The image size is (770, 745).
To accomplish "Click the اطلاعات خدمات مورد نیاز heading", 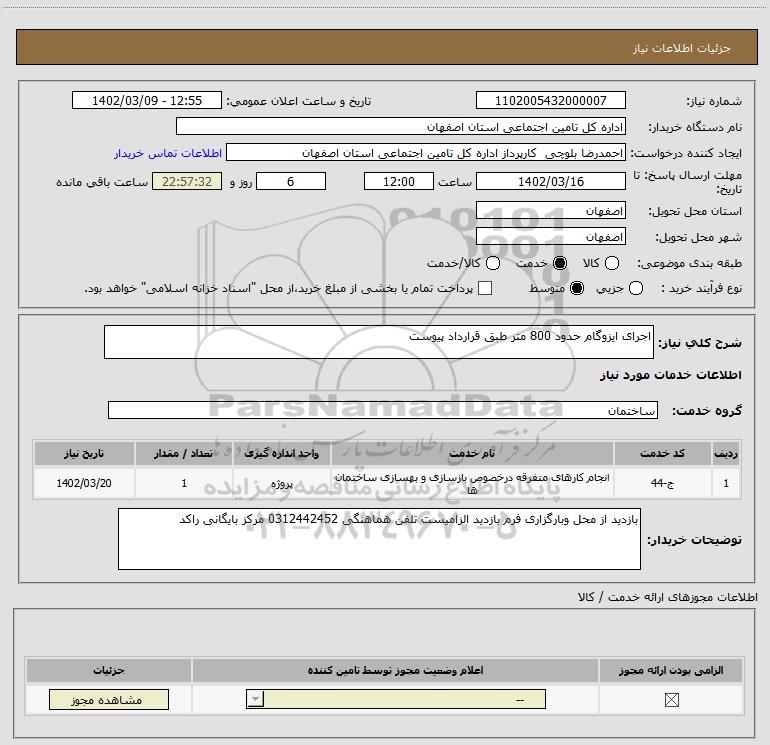I will click(x=670, y=375).
